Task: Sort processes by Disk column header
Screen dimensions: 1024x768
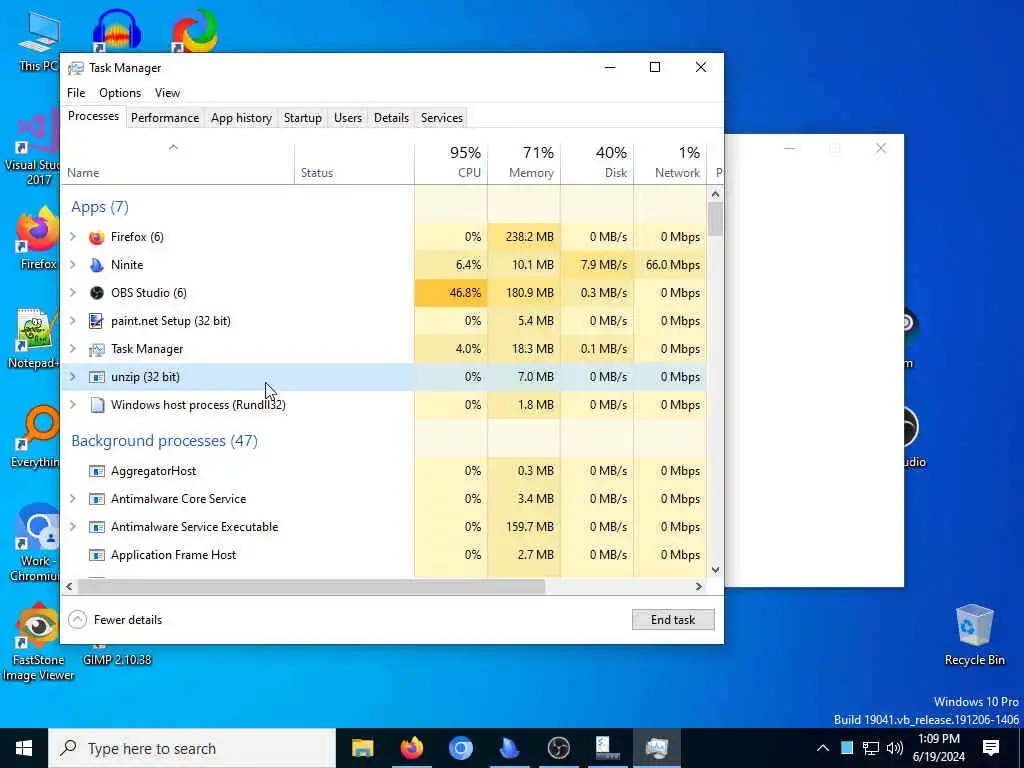Action: pyautogui.click(x=597, y=163)
